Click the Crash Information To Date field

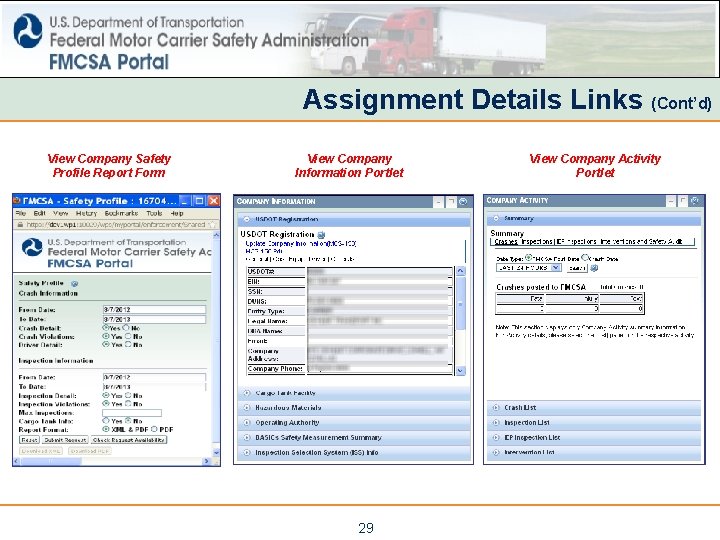pos(154,319)
